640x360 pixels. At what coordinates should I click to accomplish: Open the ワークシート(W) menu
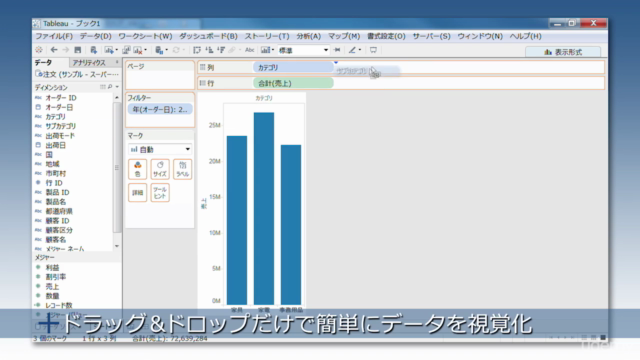145,36
